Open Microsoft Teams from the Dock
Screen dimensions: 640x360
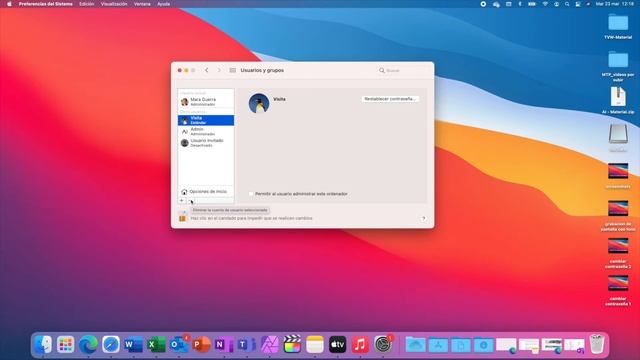click(x=247, y=345)
